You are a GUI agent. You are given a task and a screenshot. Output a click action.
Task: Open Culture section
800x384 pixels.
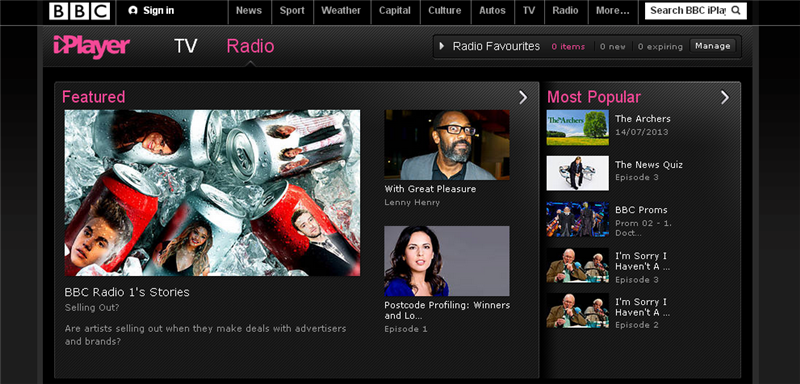click(444, 11)
